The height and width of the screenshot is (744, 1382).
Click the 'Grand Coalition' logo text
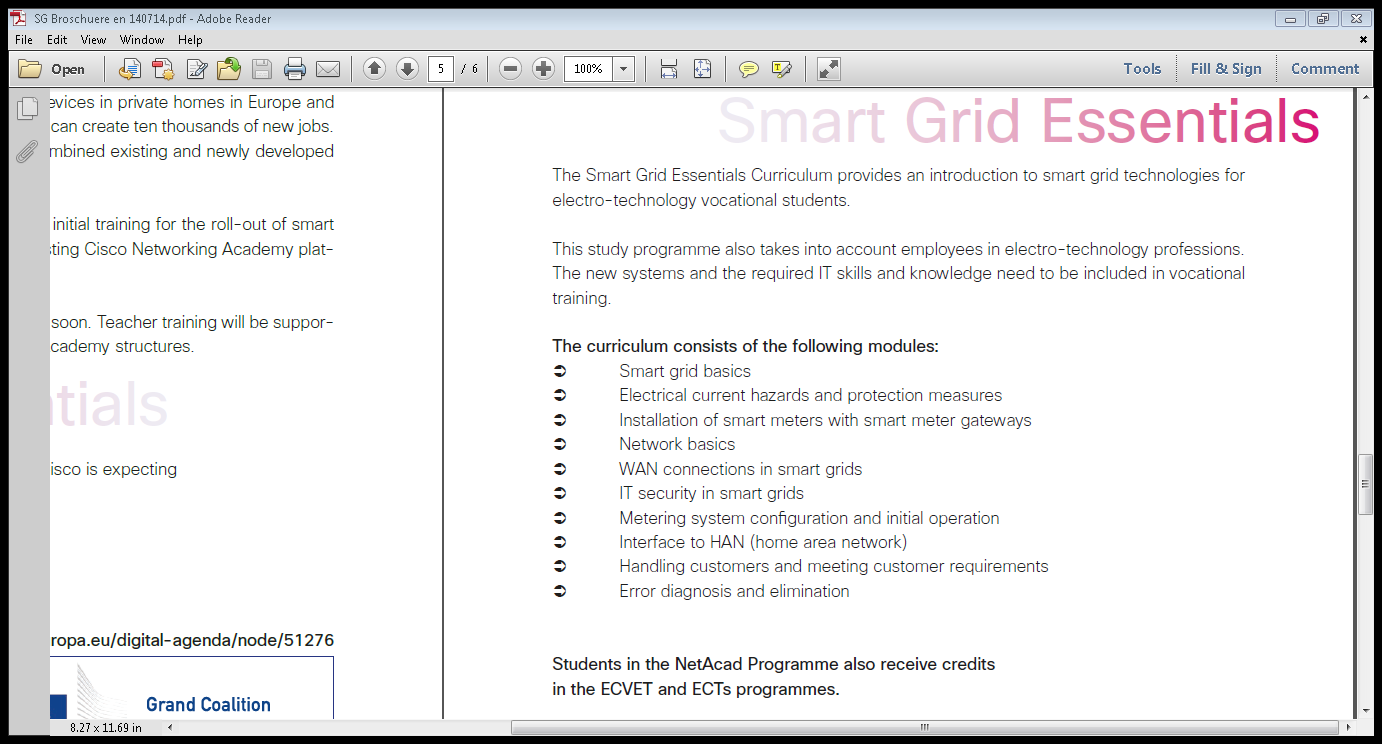pos(208,705)
